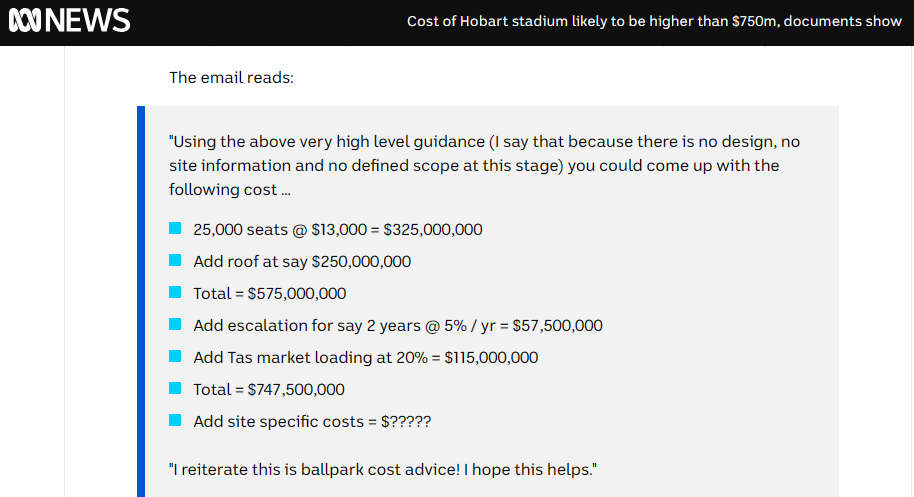Click the bullet before Total $747,500,000
The image size is (914, 497).
tap(175, 389)
